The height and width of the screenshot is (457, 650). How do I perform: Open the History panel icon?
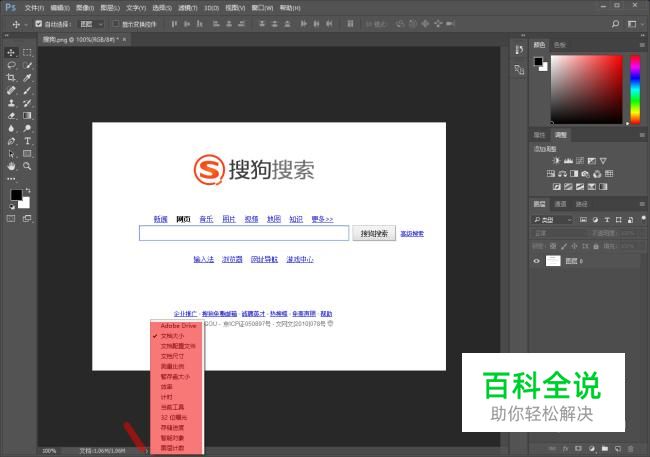point(519,50)
